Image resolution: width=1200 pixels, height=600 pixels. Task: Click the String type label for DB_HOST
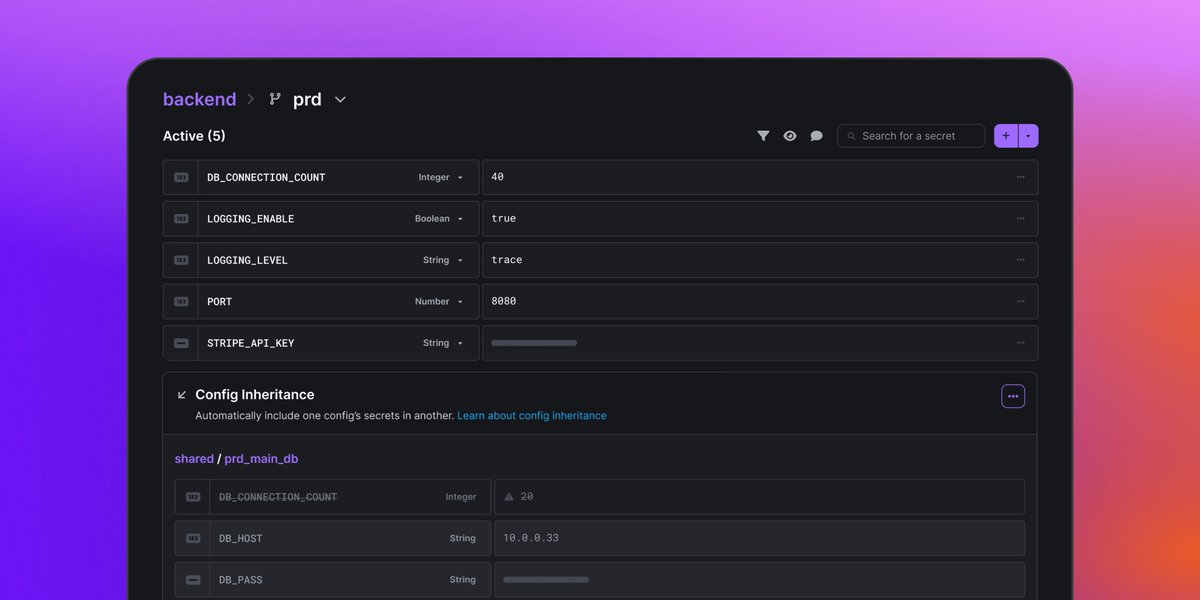(x=463, y=538)
